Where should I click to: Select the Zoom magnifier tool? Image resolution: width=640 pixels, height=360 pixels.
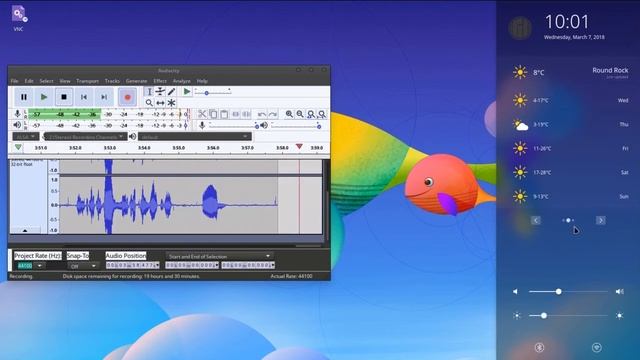[x=149, y=103]
